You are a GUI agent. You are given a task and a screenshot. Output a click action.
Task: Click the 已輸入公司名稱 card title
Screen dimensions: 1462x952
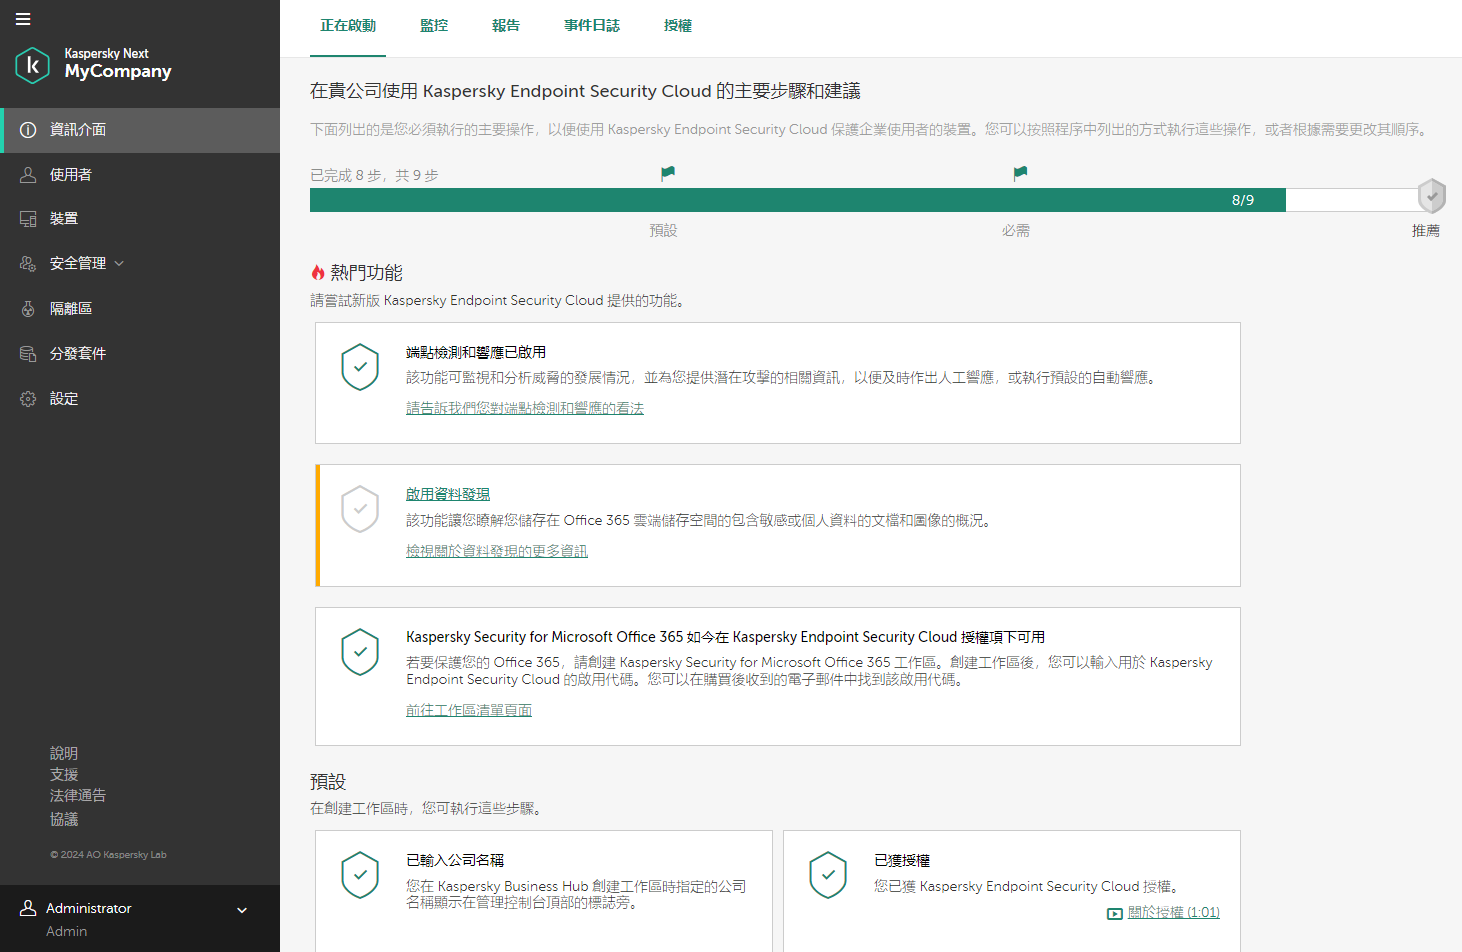coord(455,860)
